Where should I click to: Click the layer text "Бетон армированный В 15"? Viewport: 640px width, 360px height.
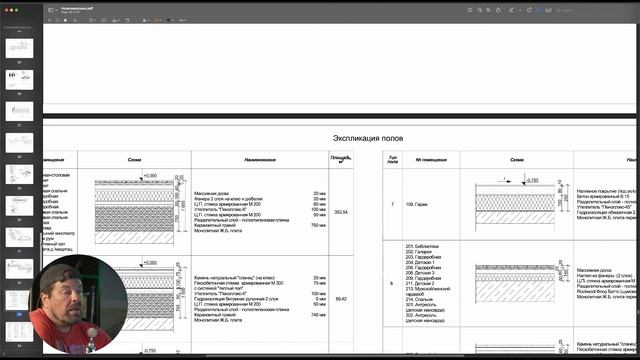point(602,196)
